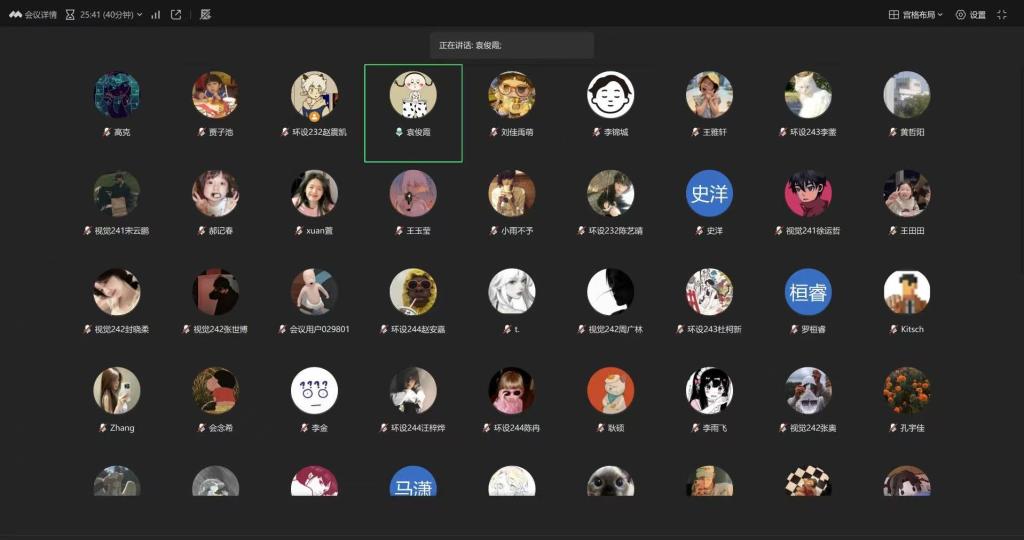This screenshot has height=540, width=1024.
Task: Click the share/pop-out icon in top bar
Action: tap(176, 15)
